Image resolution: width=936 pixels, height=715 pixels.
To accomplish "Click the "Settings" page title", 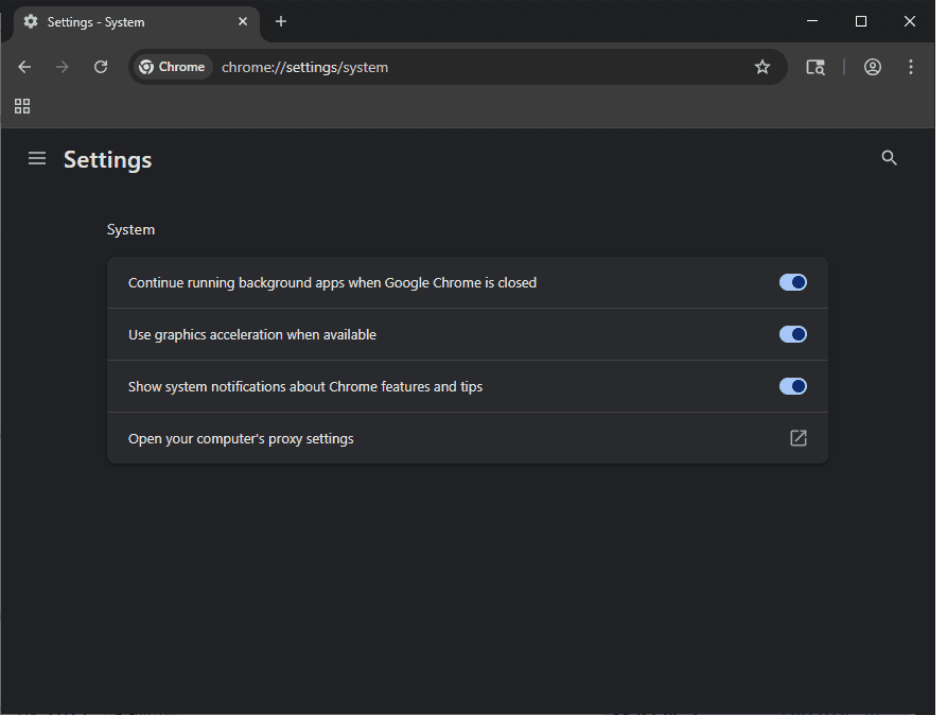I will coord(107,160).
